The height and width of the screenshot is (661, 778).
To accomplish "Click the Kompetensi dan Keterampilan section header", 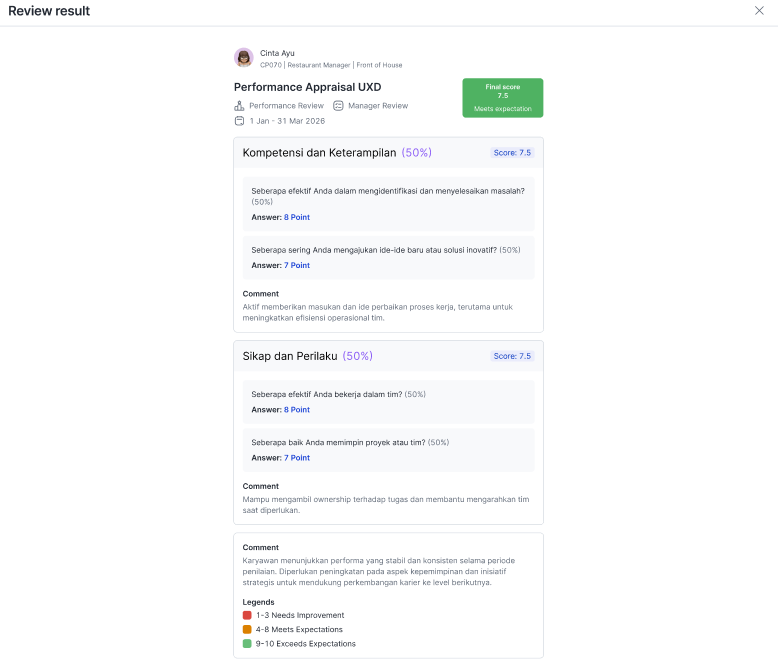I will coord(389,153).
